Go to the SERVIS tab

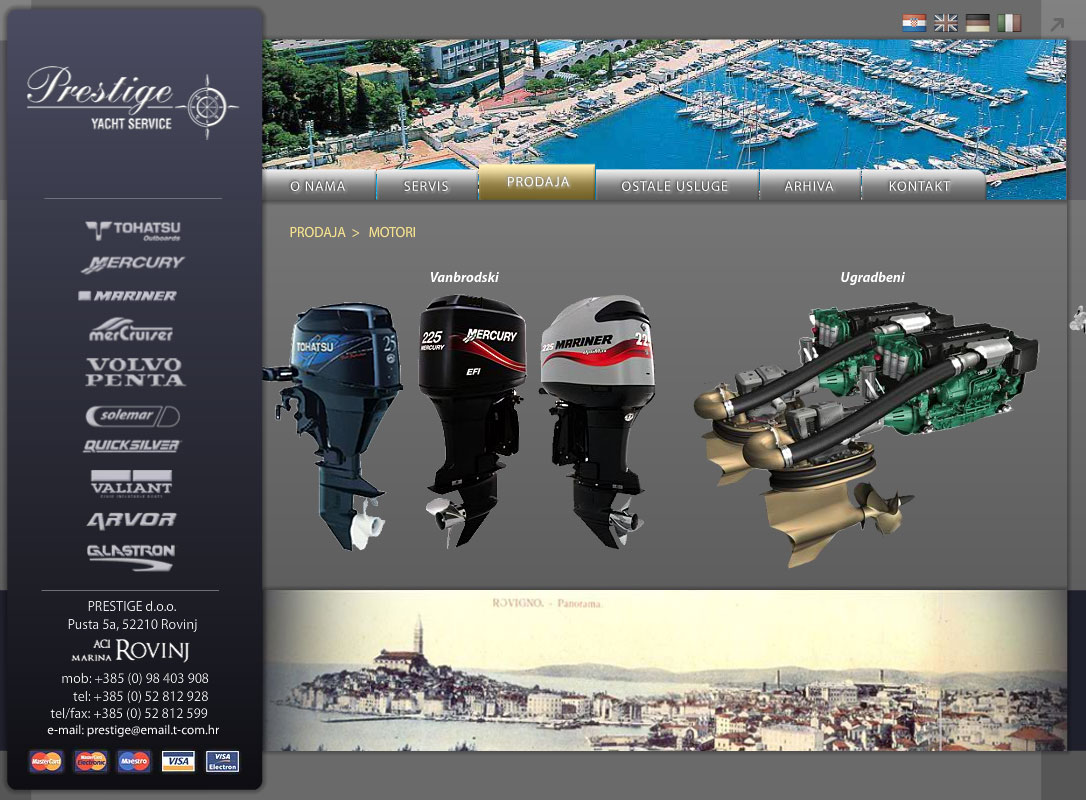[x=426, y=186]
